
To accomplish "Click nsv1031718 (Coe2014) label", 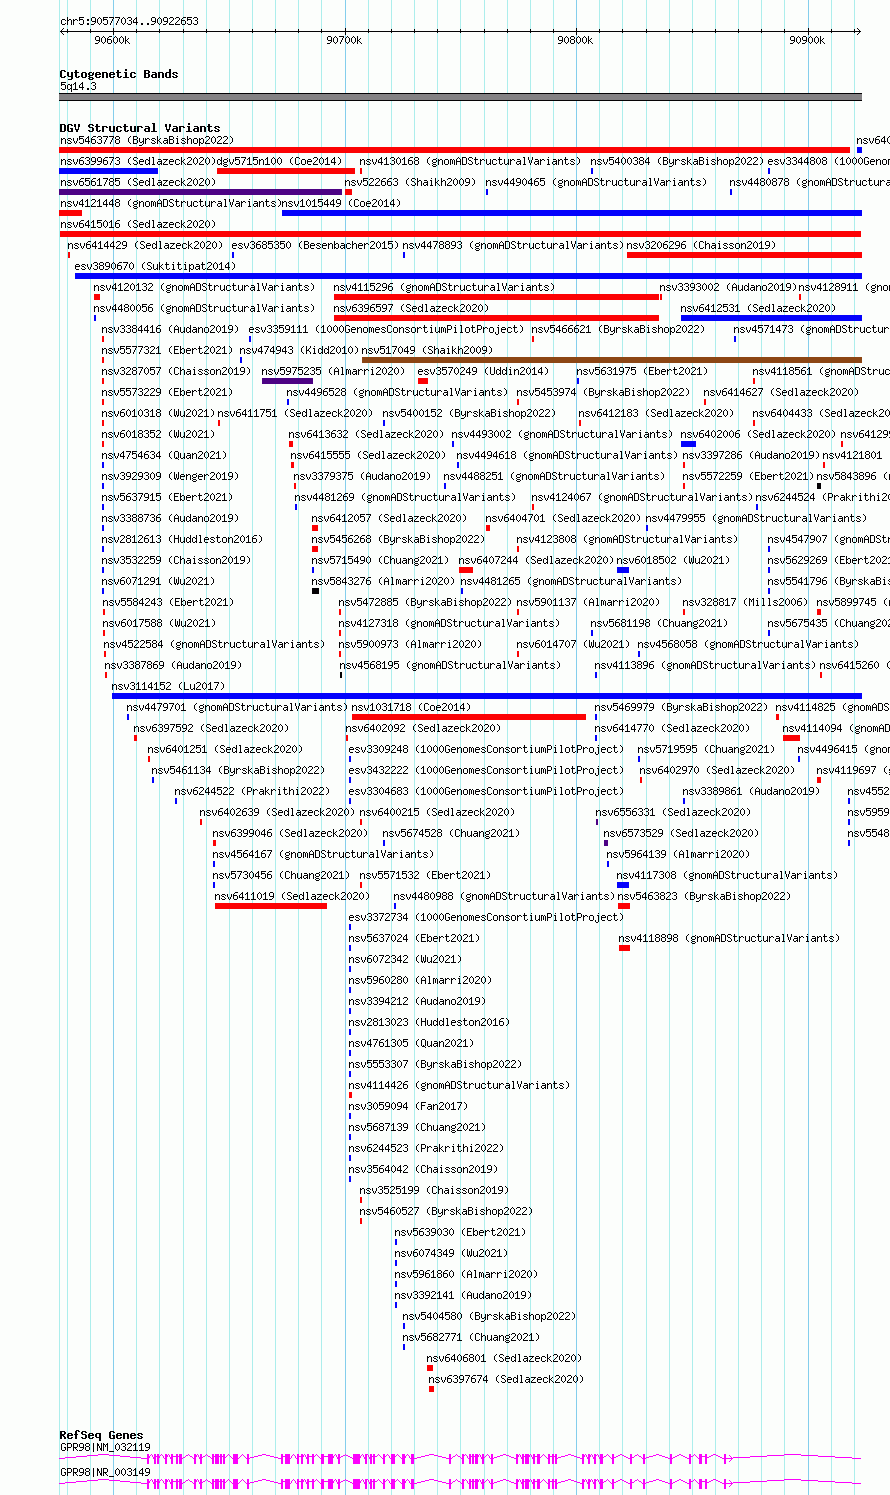I will (x=411, y=708).
